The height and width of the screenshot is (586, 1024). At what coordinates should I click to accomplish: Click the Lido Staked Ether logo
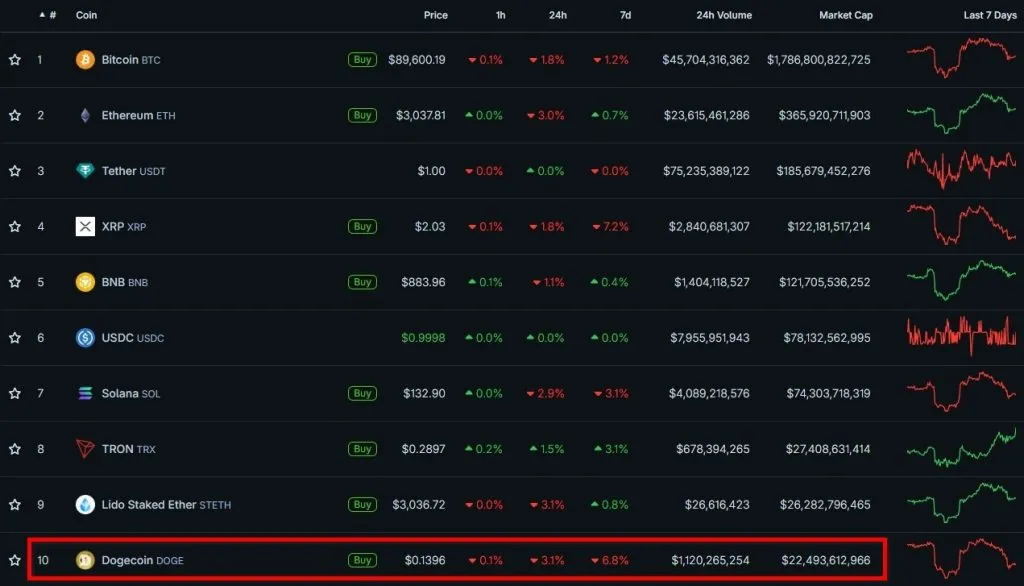85,504
